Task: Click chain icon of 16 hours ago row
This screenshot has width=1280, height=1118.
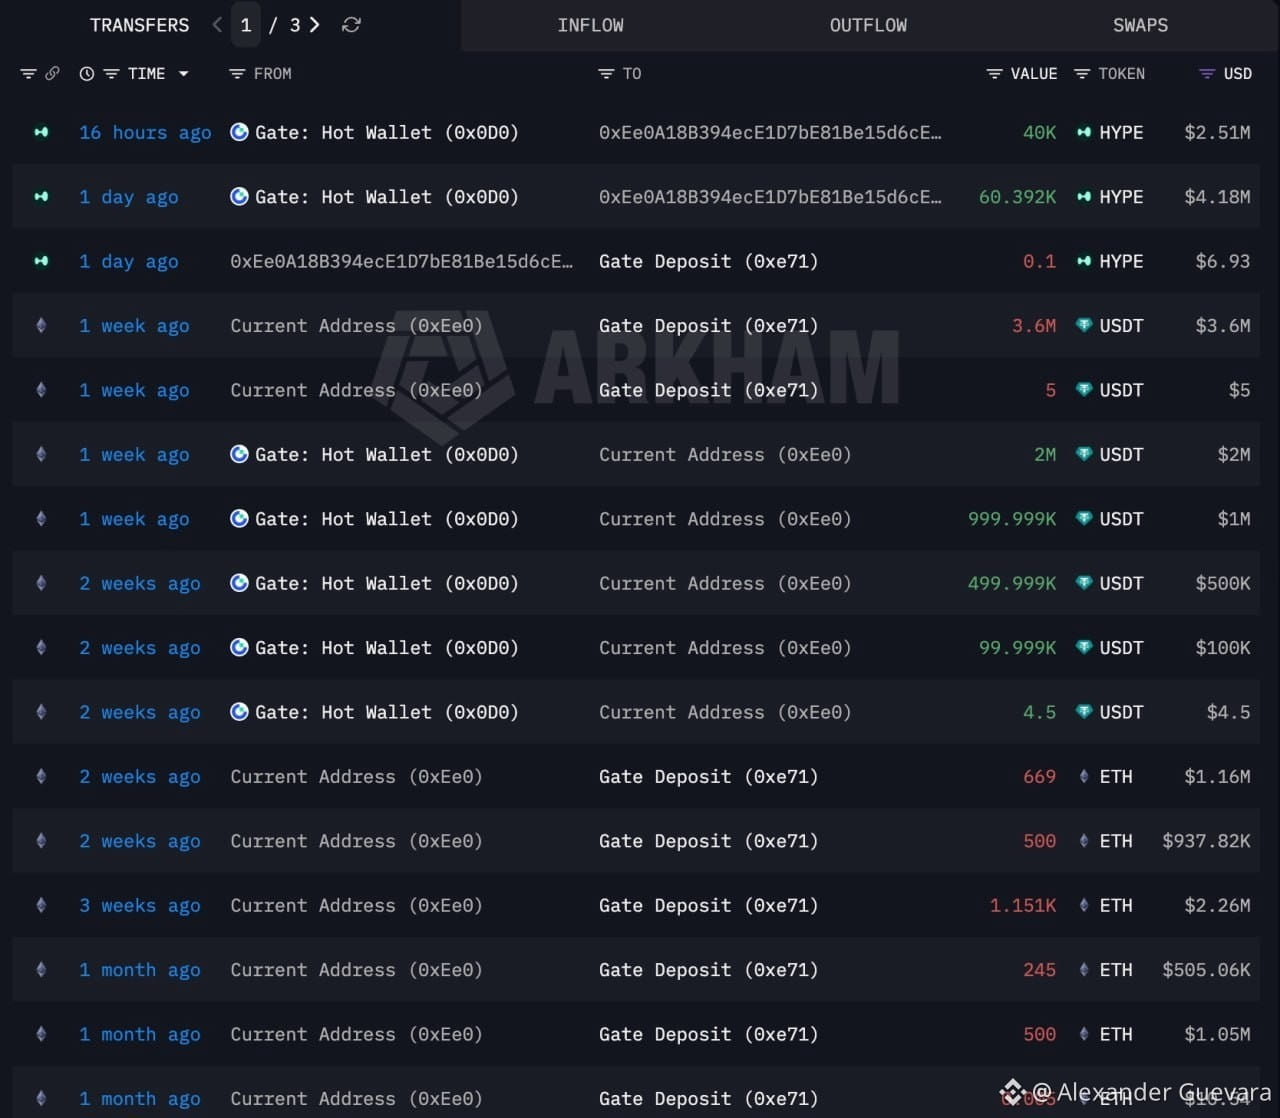Action: [41, 132]
